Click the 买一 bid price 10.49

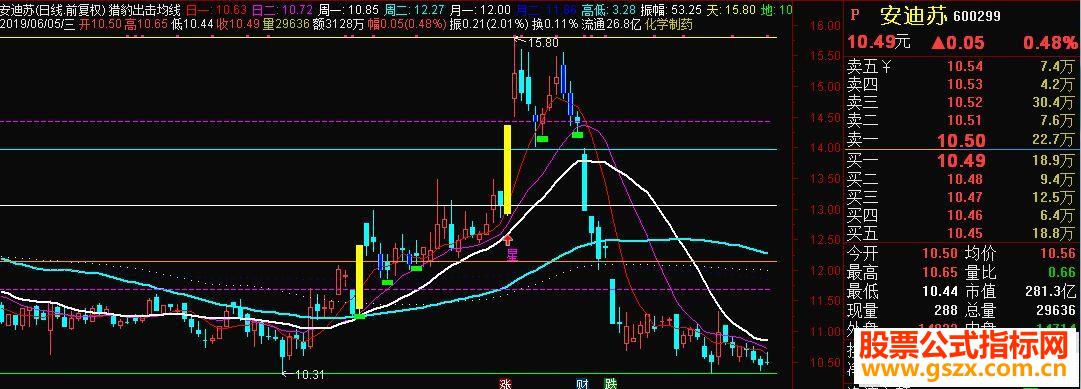click(961, 161)
